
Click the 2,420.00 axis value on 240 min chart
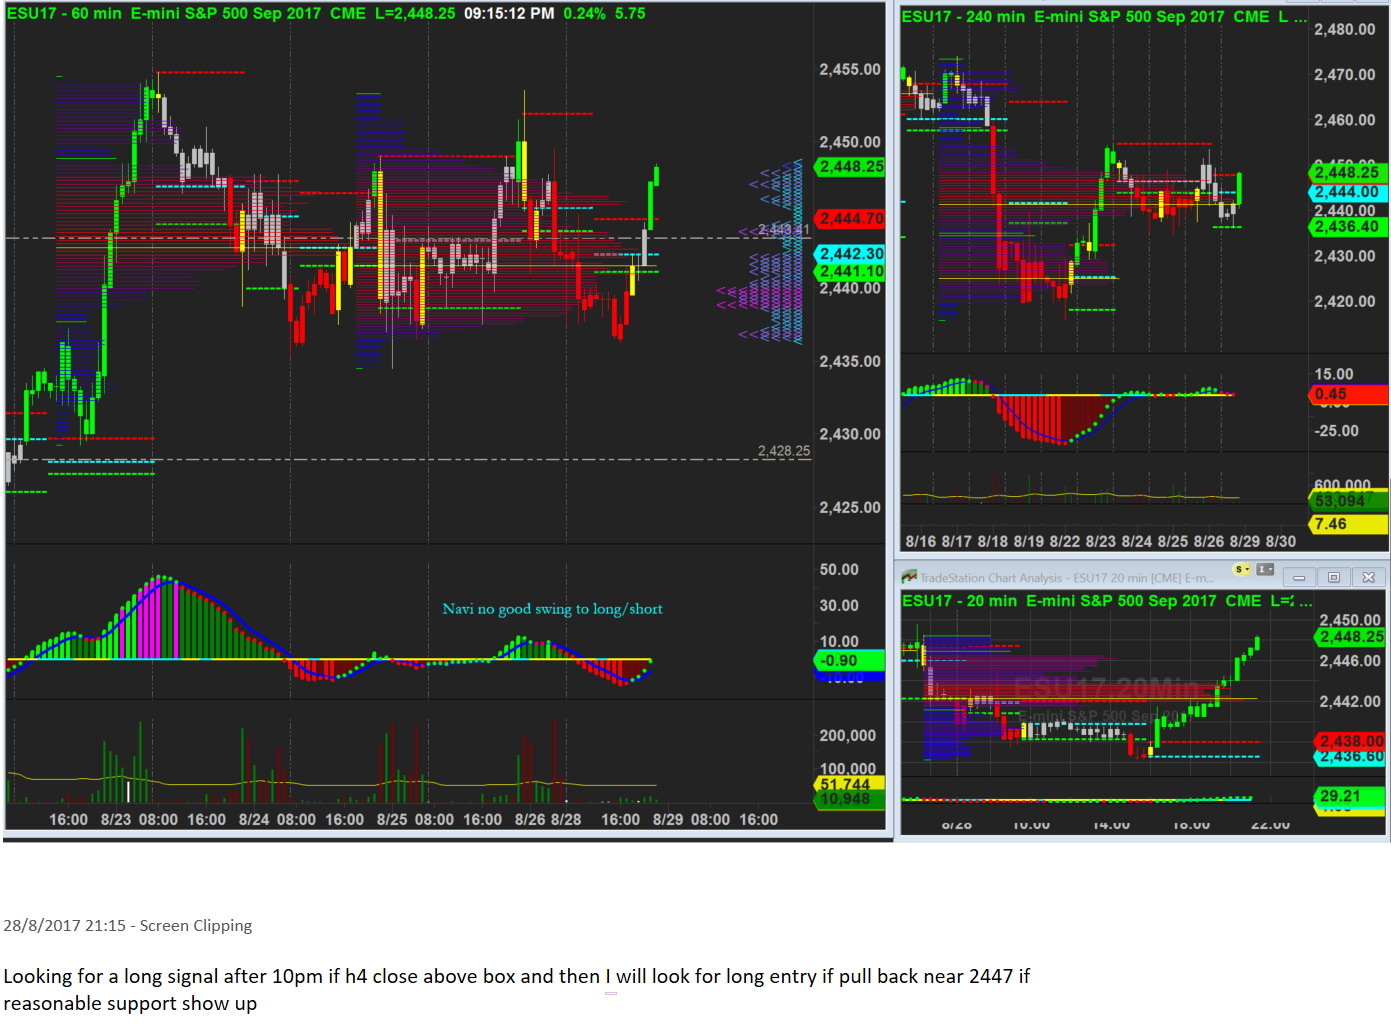tap(1345, 301)
